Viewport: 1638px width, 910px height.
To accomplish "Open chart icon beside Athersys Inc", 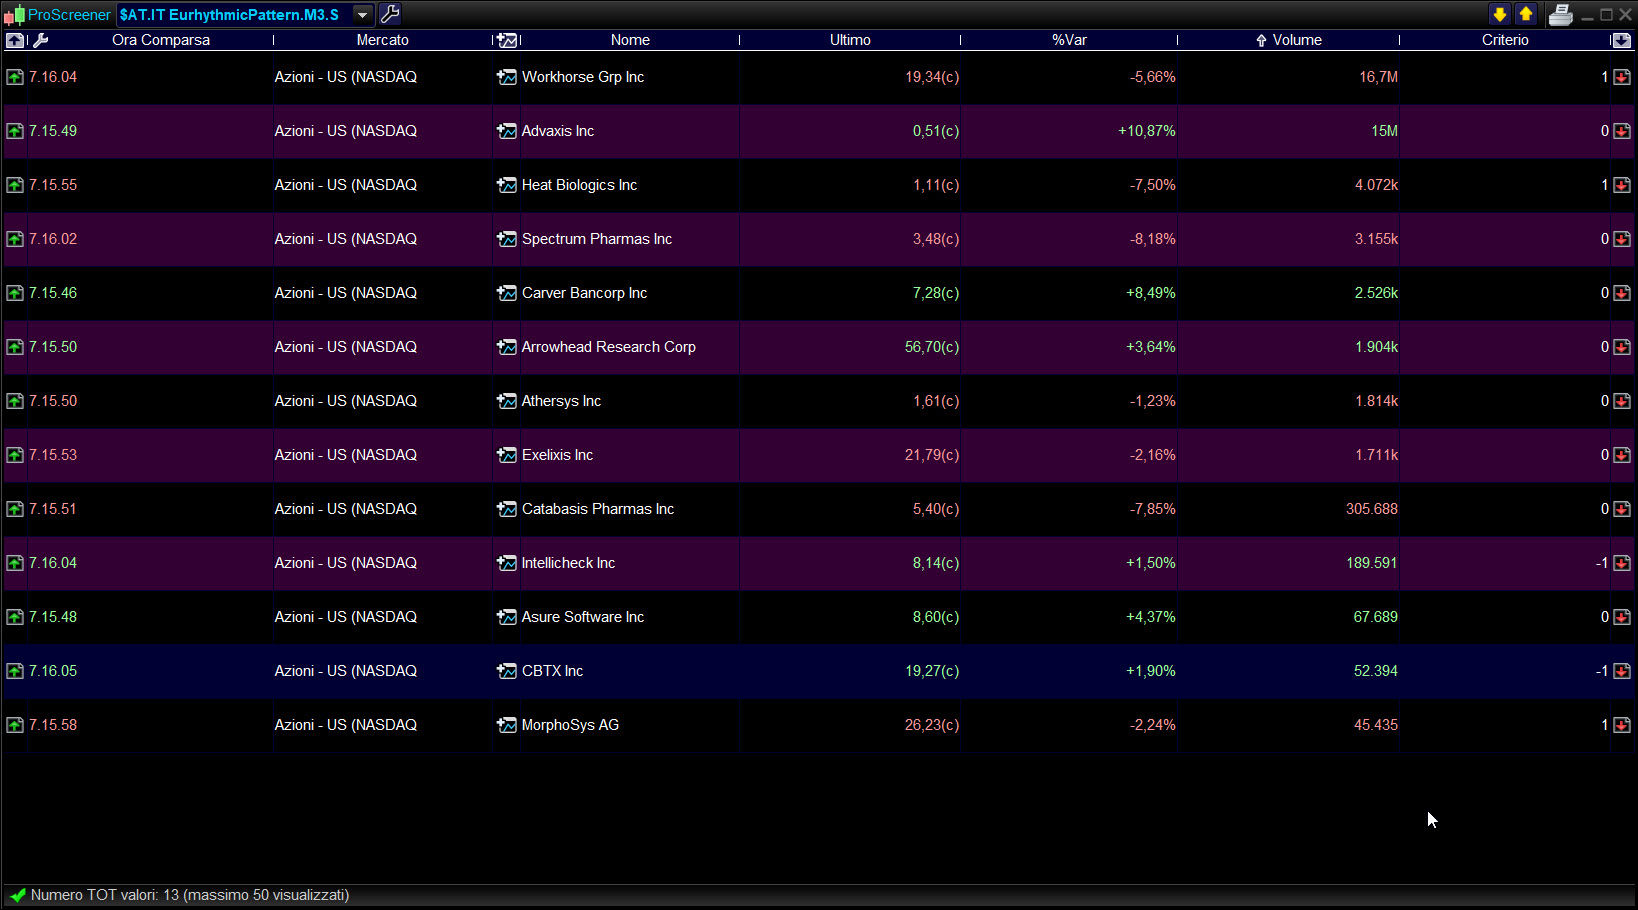I will (507, 401).
